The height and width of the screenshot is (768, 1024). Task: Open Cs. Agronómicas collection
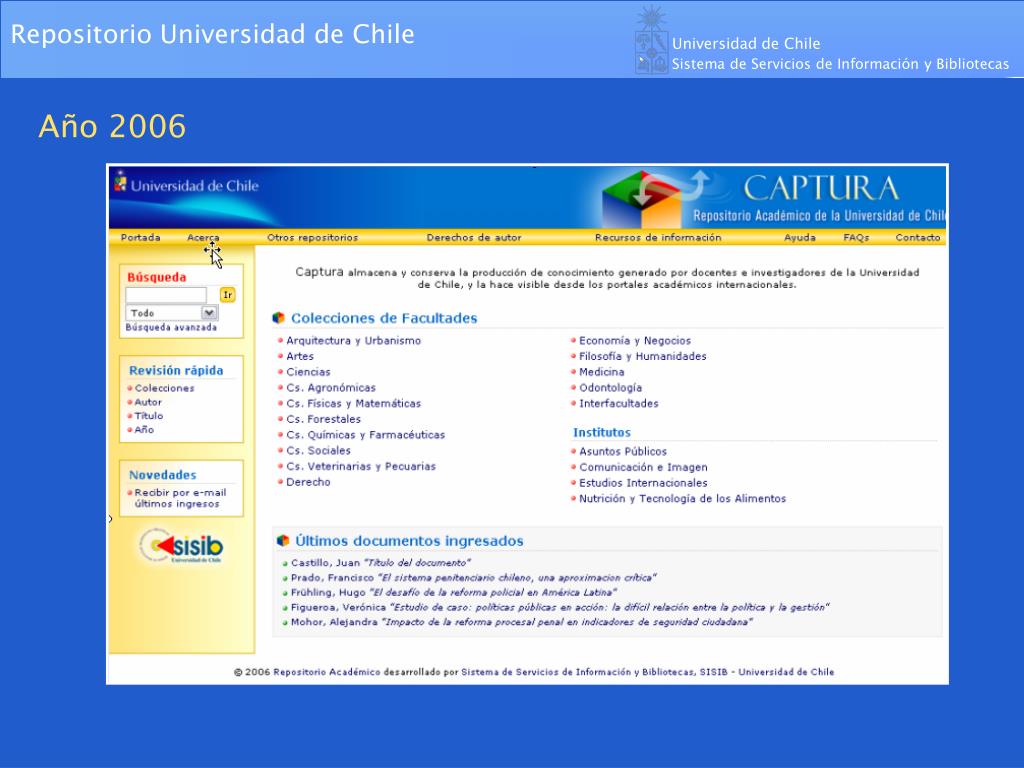coord(330,388)
